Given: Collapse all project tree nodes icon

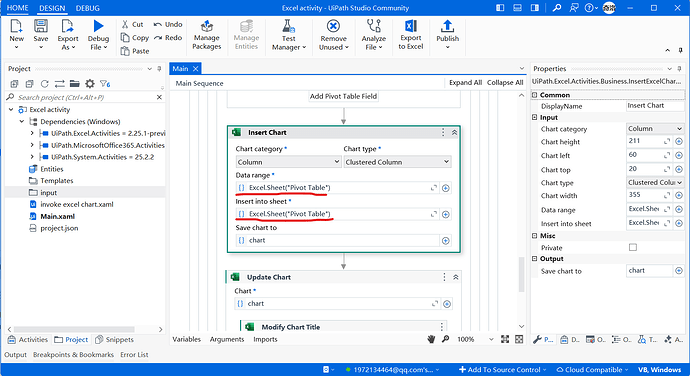Looking at the screenshot, I should click(29, 84).
